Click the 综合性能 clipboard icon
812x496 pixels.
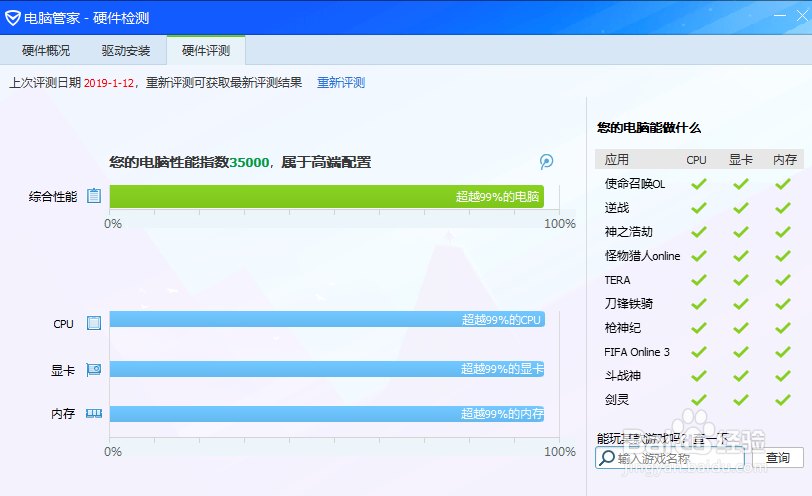coord(94,196)
